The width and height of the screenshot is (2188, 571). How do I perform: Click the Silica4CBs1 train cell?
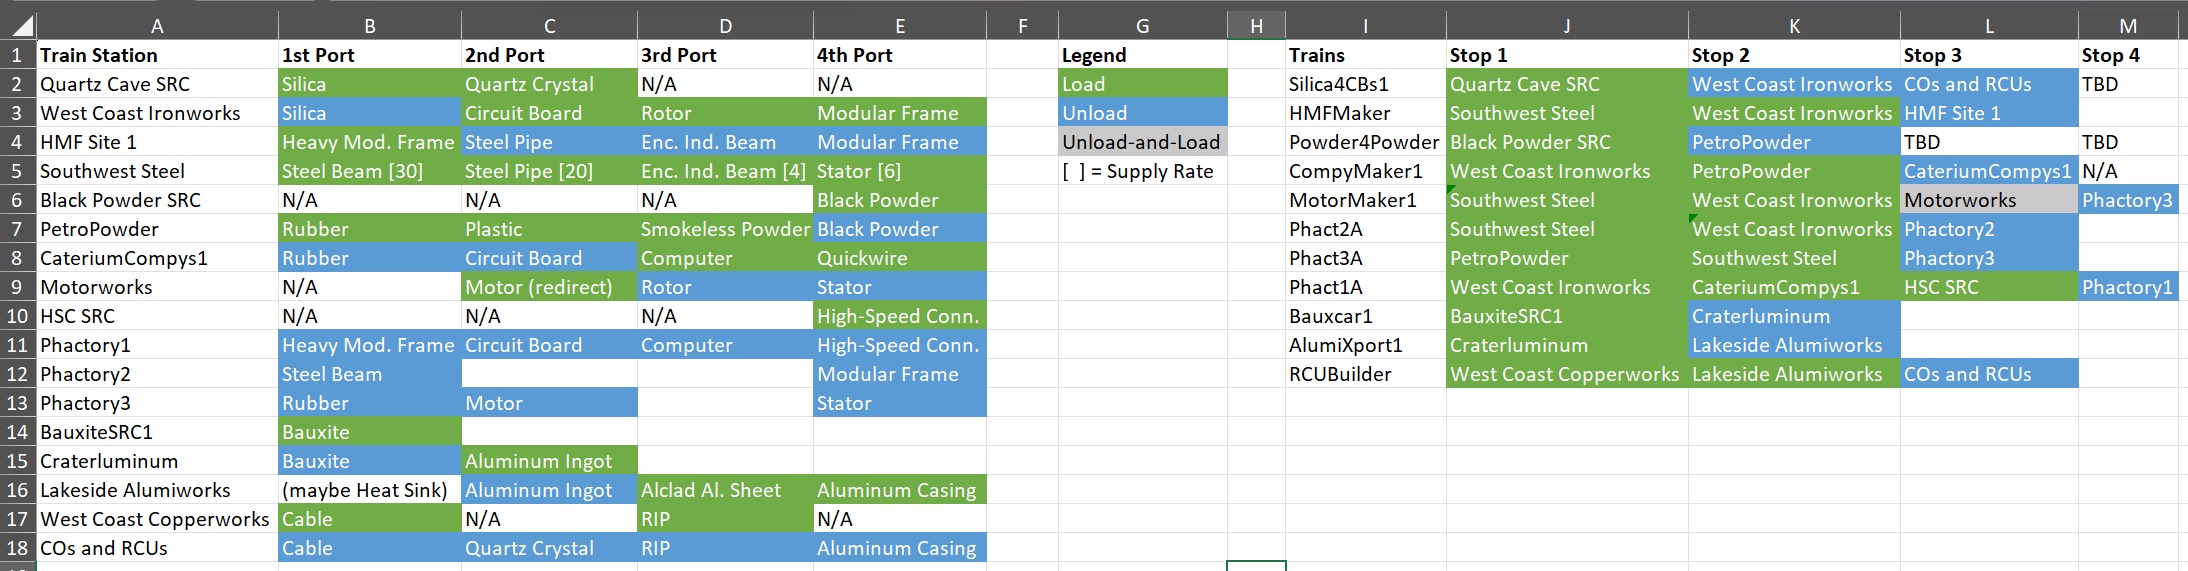pyautogui.click(x=1366, y=84)
